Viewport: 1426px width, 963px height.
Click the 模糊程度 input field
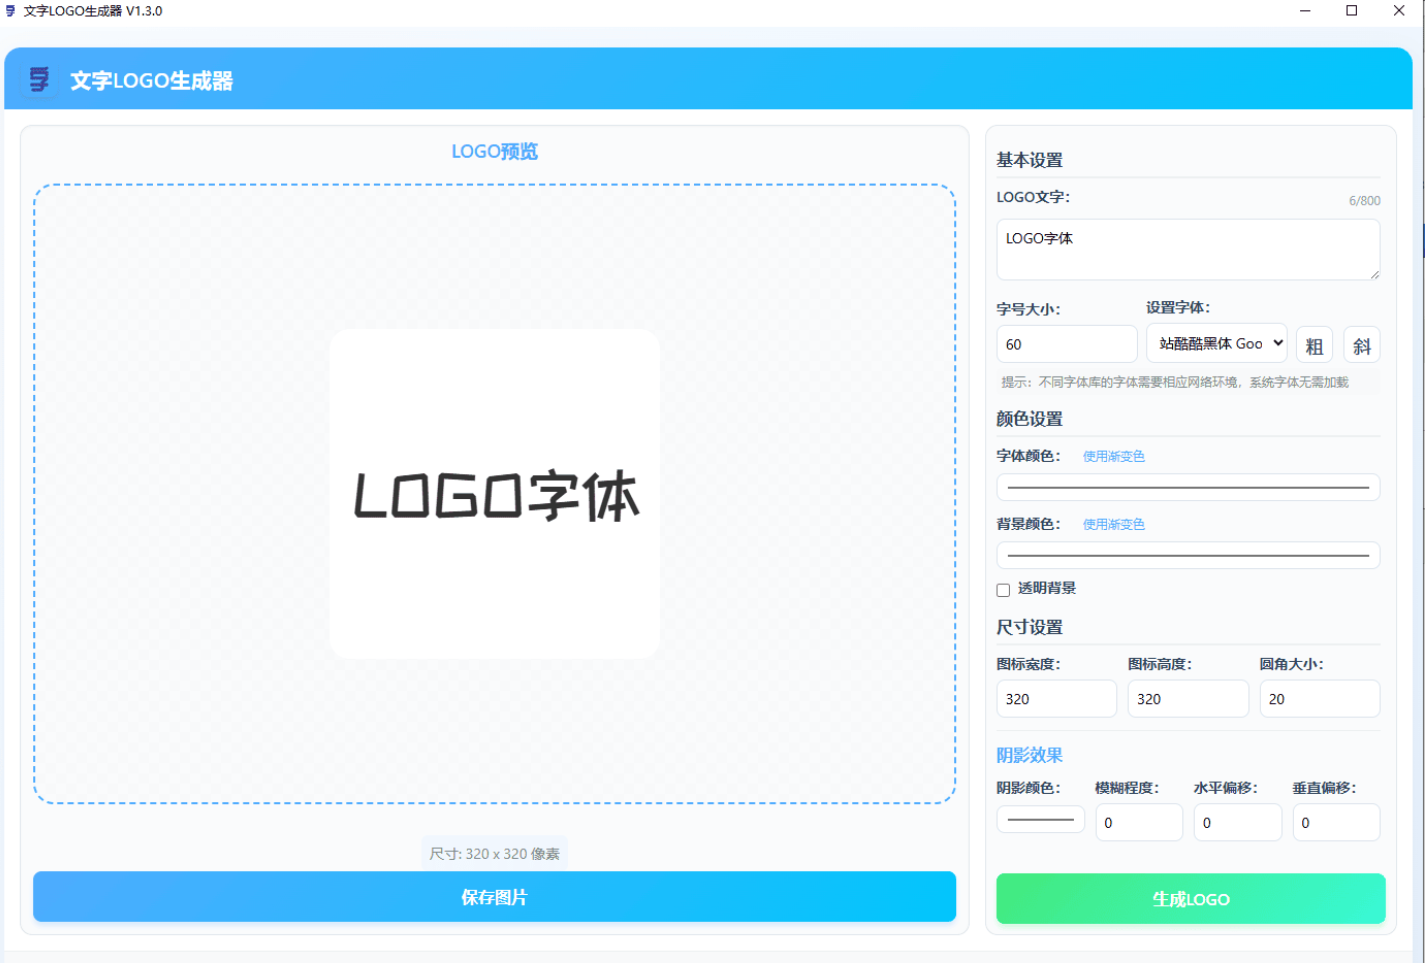(1139, 823)
